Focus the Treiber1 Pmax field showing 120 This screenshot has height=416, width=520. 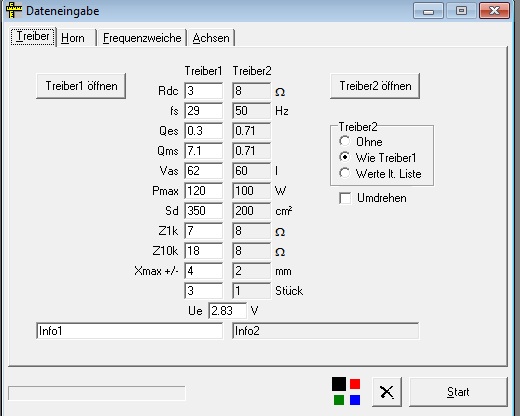pyautogui.click(x=203, y=191)
